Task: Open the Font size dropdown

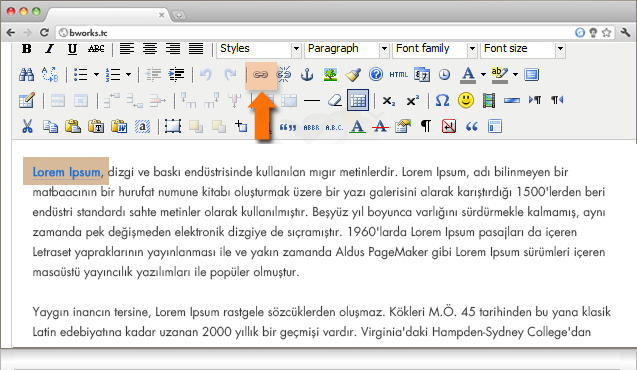Action: [x=523, y=49]
